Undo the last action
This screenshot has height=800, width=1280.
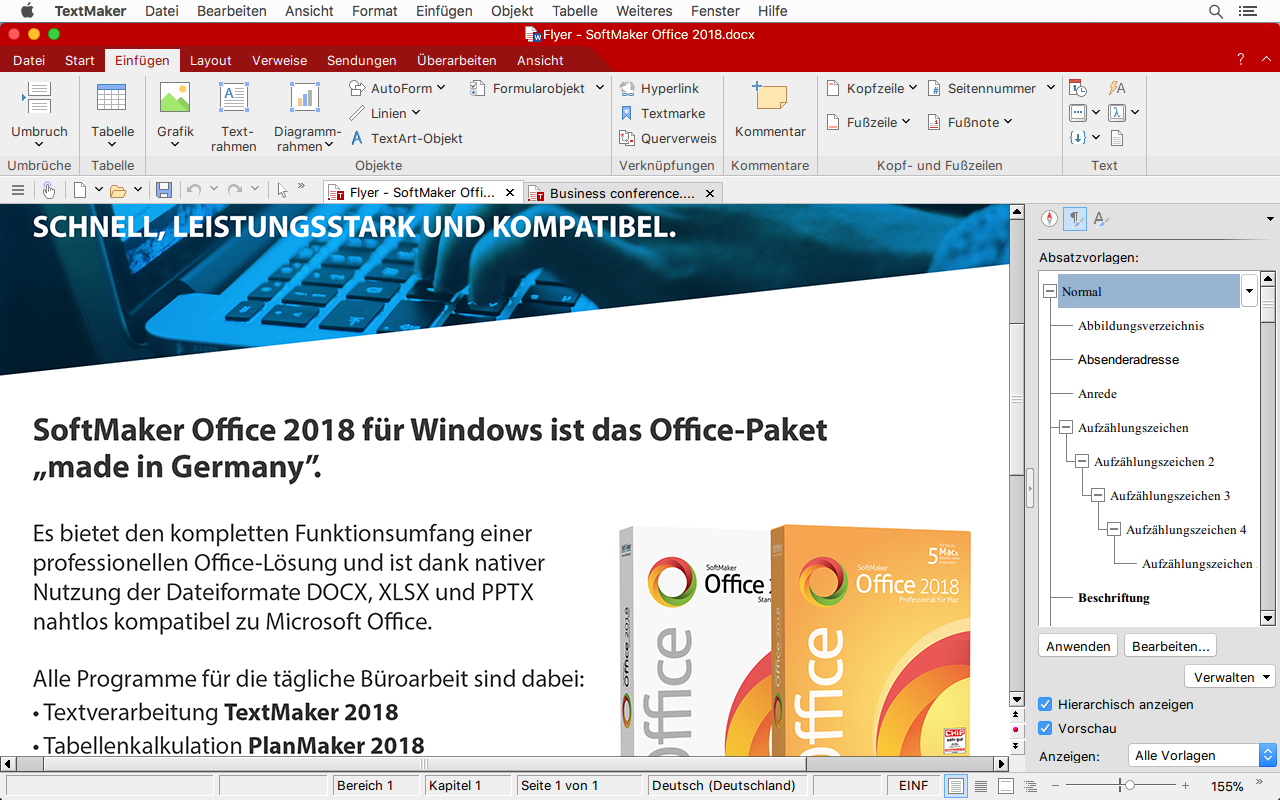194,190
